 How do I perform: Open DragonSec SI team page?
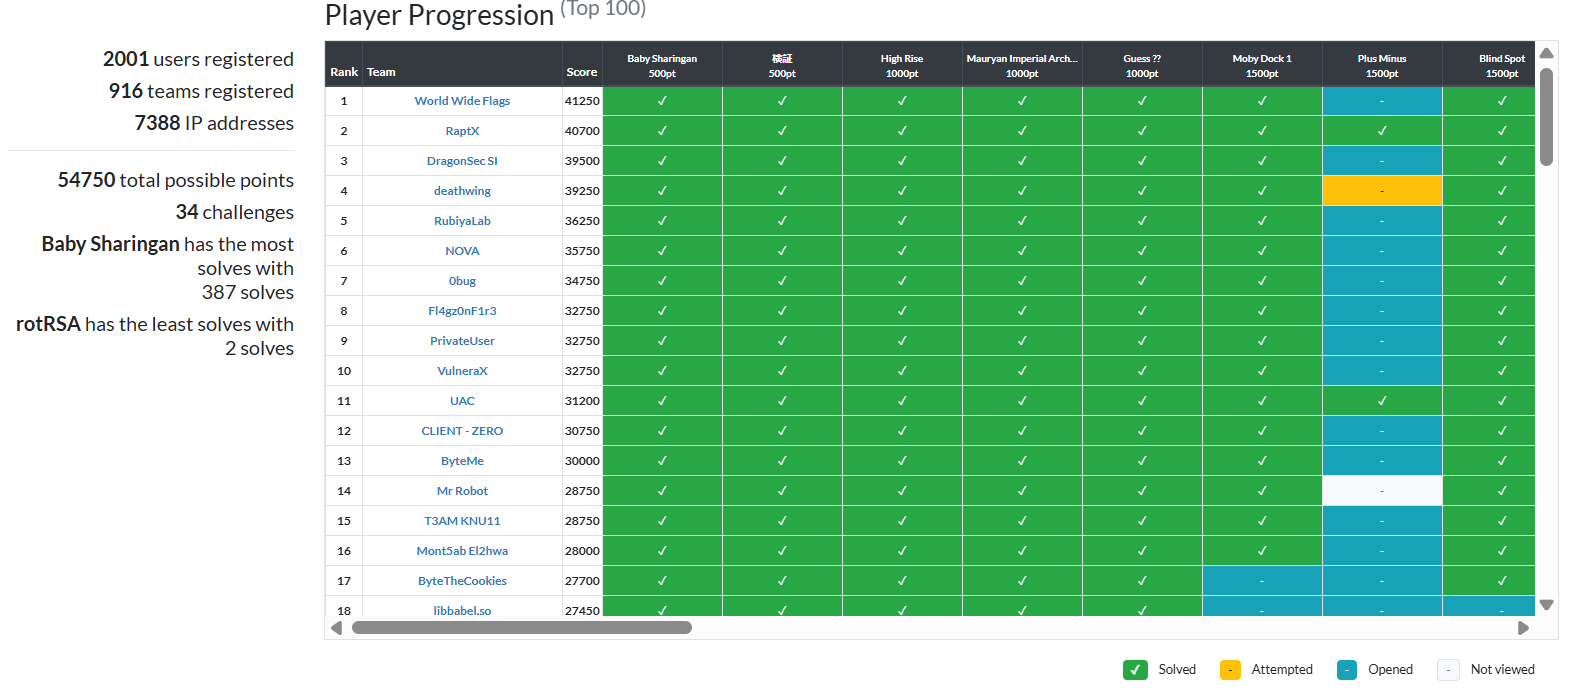pyautogui.click(x=462, y=161)
